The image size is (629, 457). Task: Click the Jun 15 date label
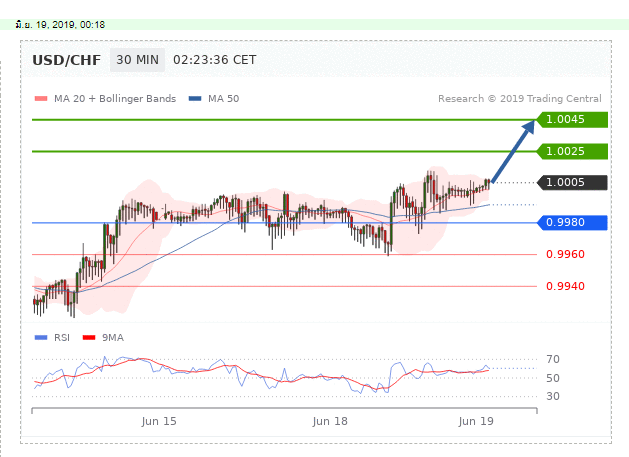point(159,421)
